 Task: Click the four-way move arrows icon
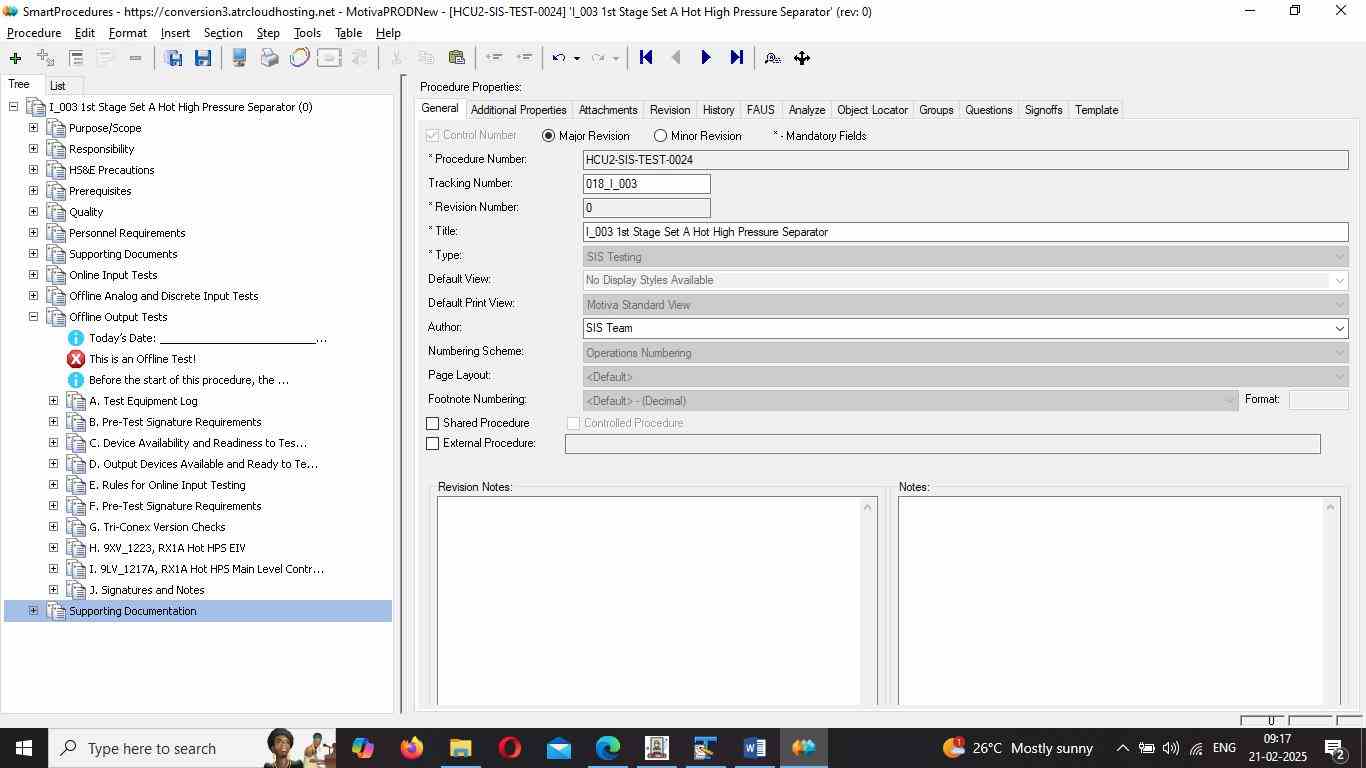802,58
